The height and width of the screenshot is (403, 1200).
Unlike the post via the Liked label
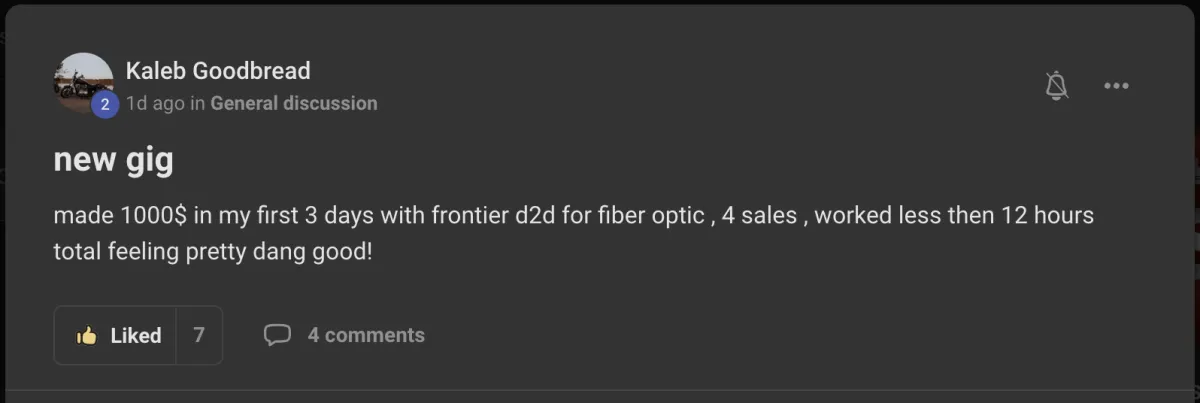click(x=136, y=336)
